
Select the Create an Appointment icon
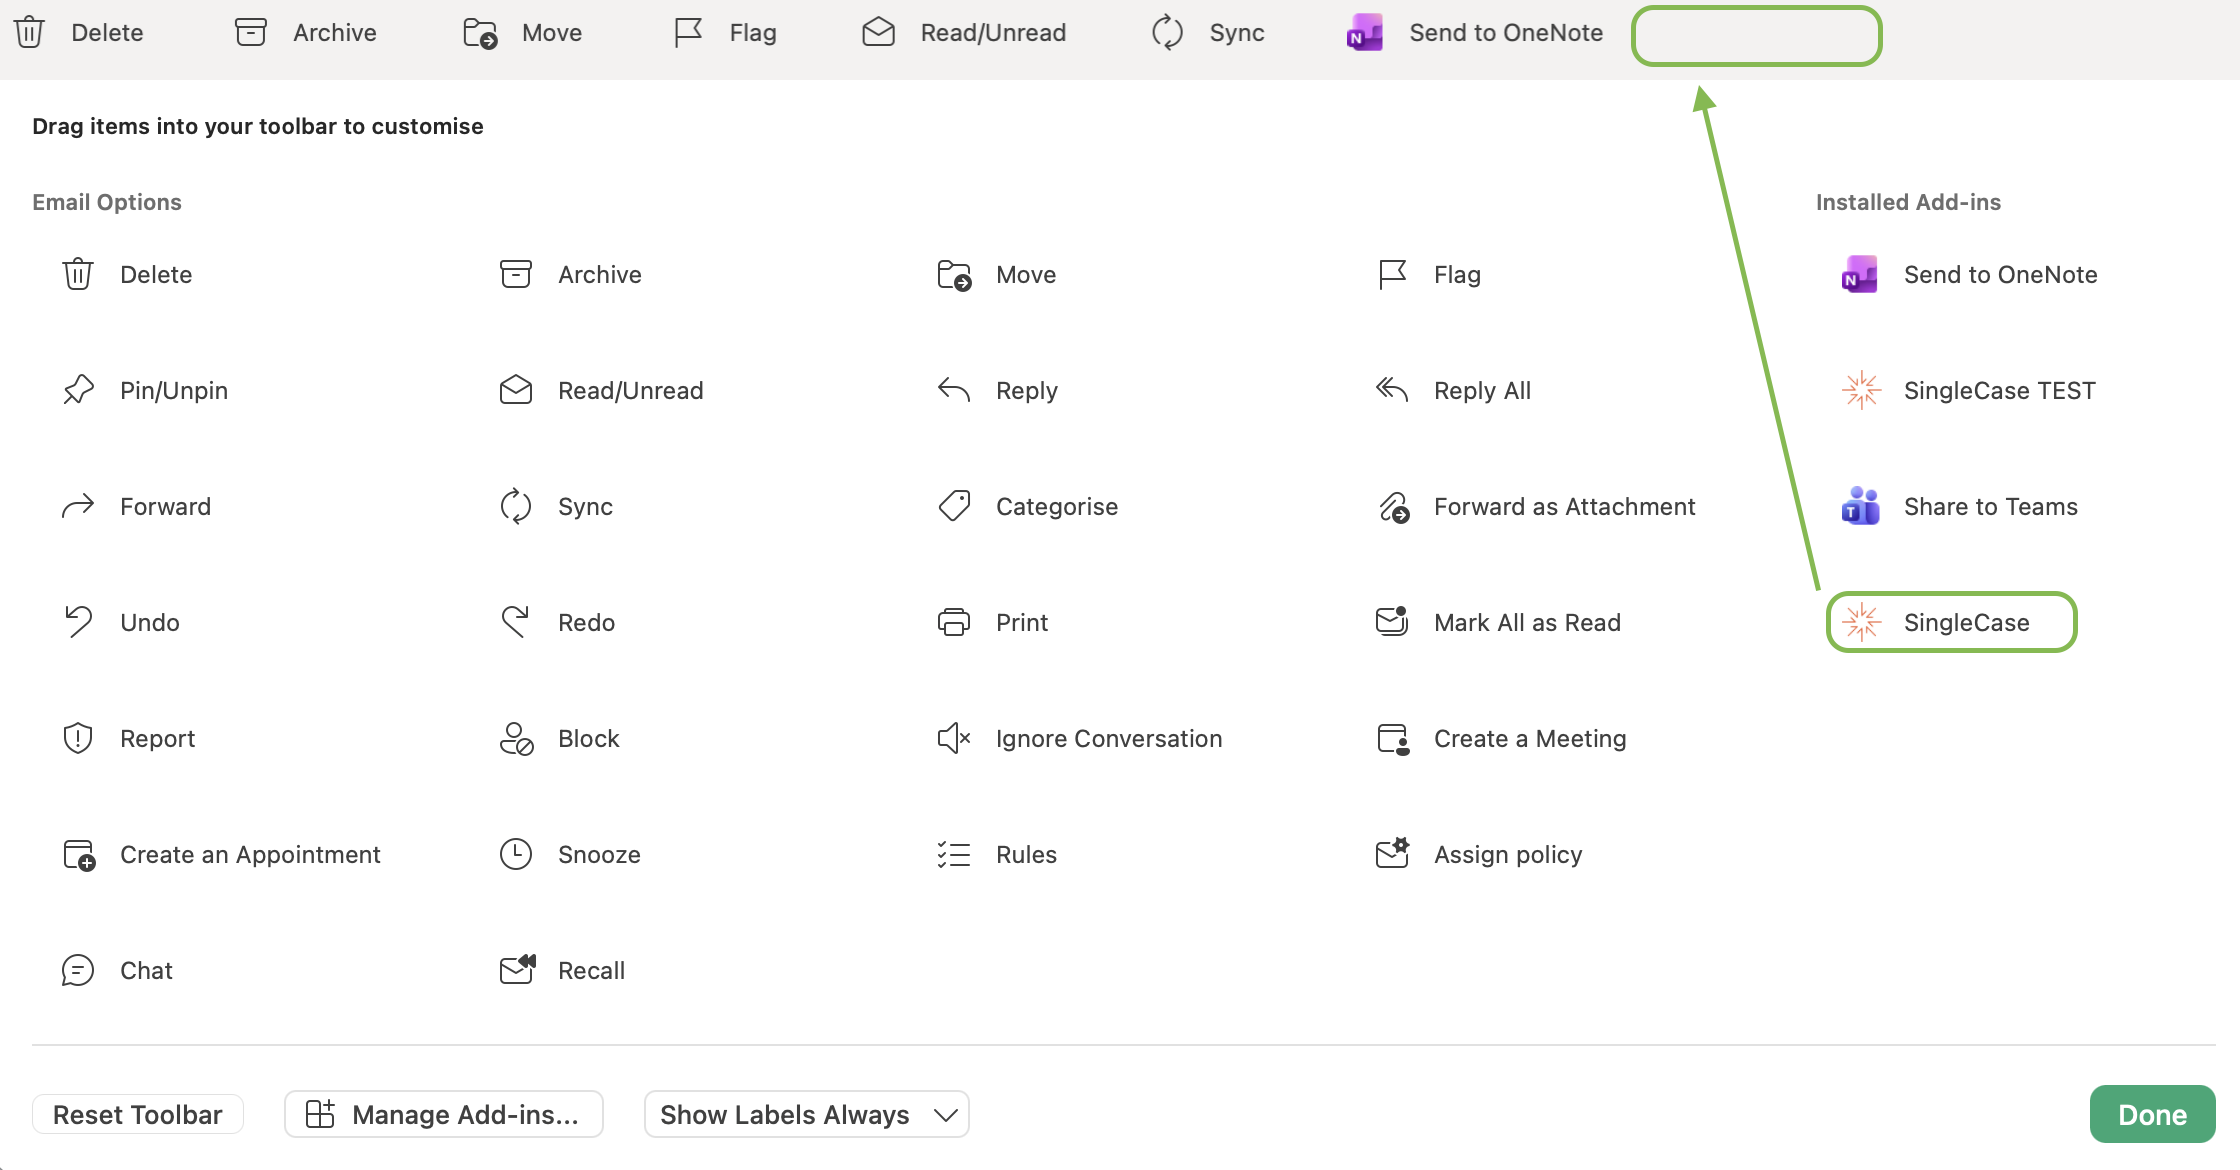pos(79,855)
